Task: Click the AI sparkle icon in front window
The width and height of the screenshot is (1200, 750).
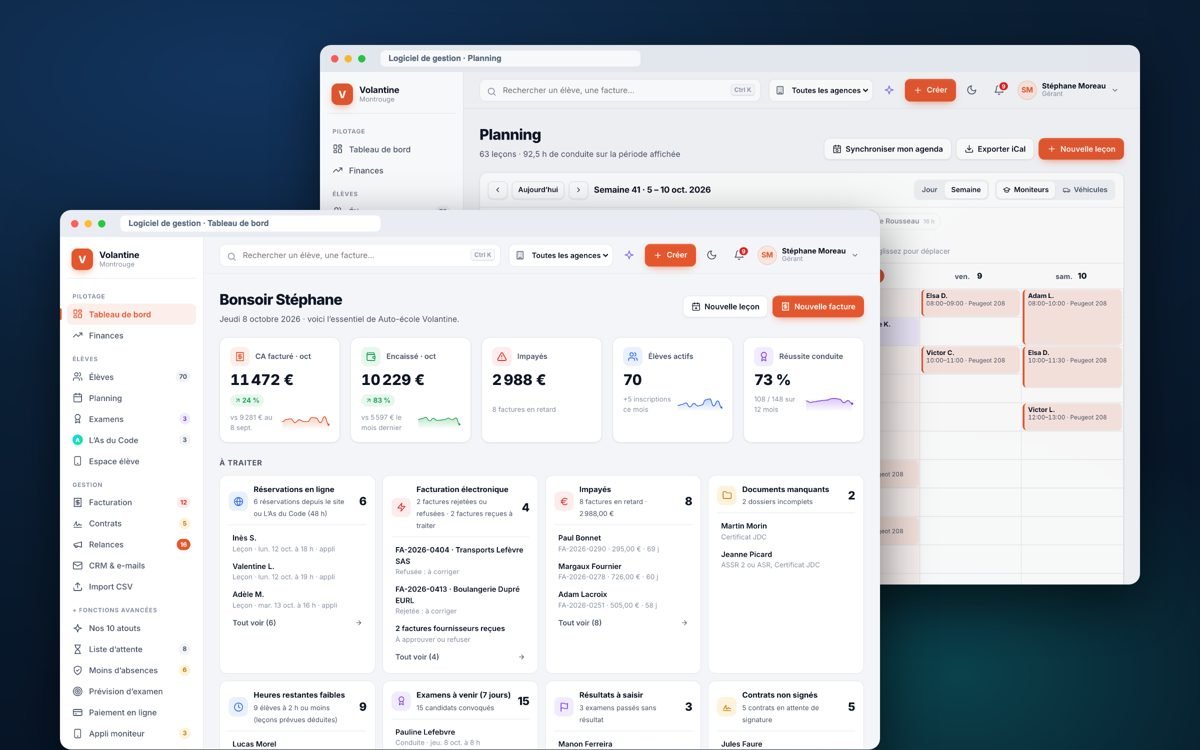Action: click(629, 255)
